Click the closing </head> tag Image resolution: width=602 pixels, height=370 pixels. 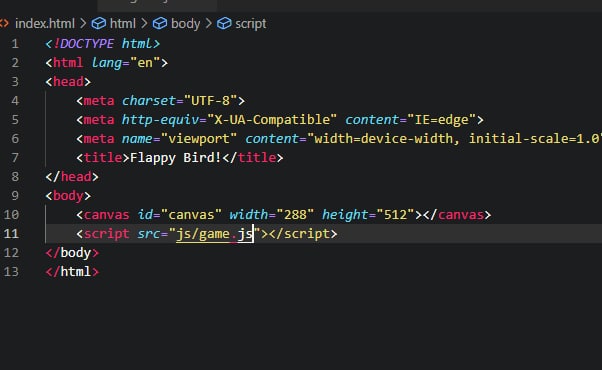point(72,177)
